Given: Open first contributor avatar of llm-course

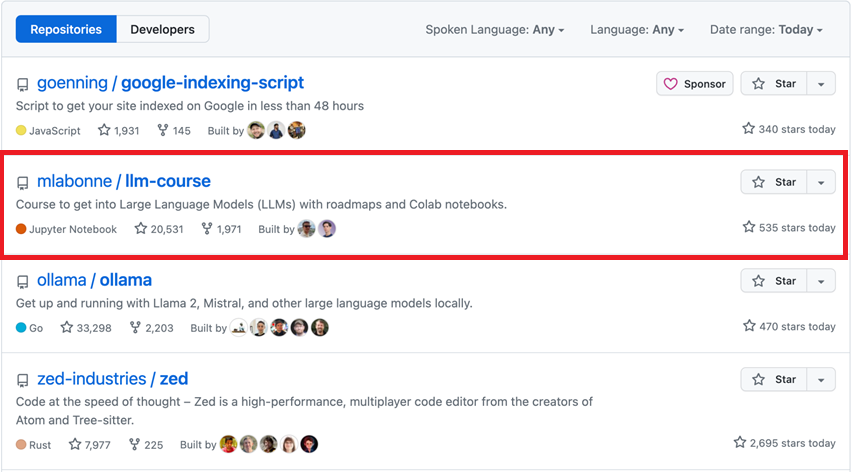Looking at the screenshot, I should 306,229.
